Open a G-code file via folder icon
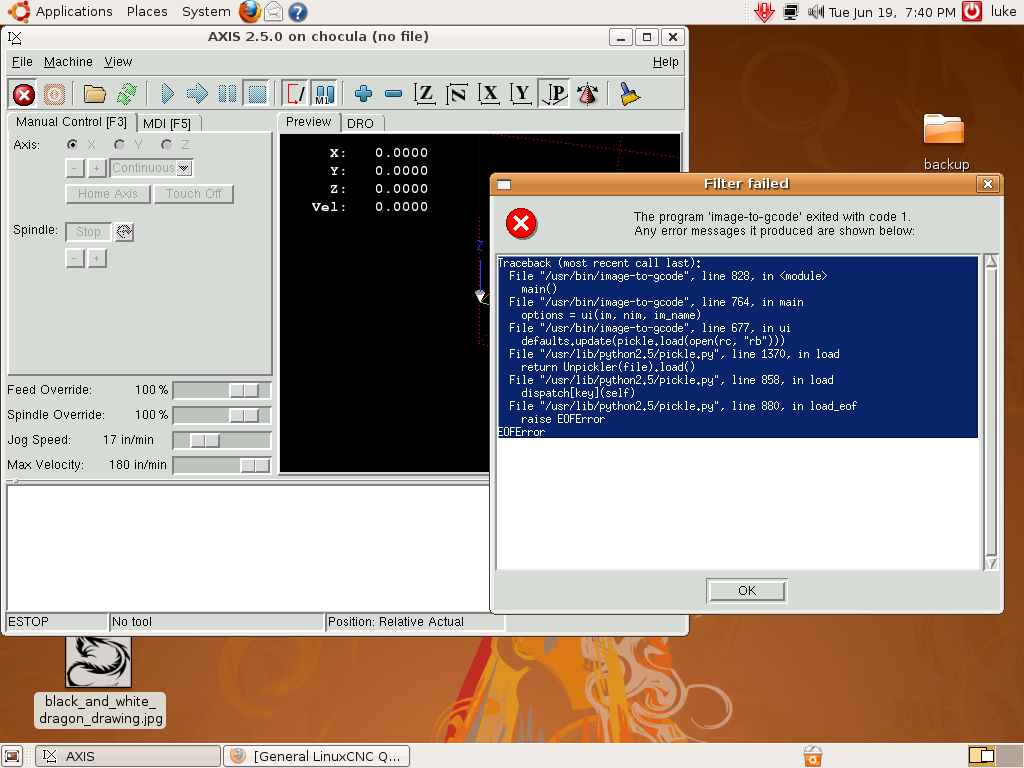The height and width of the screenshot is (768, 1024). click(x=95, y=95)
